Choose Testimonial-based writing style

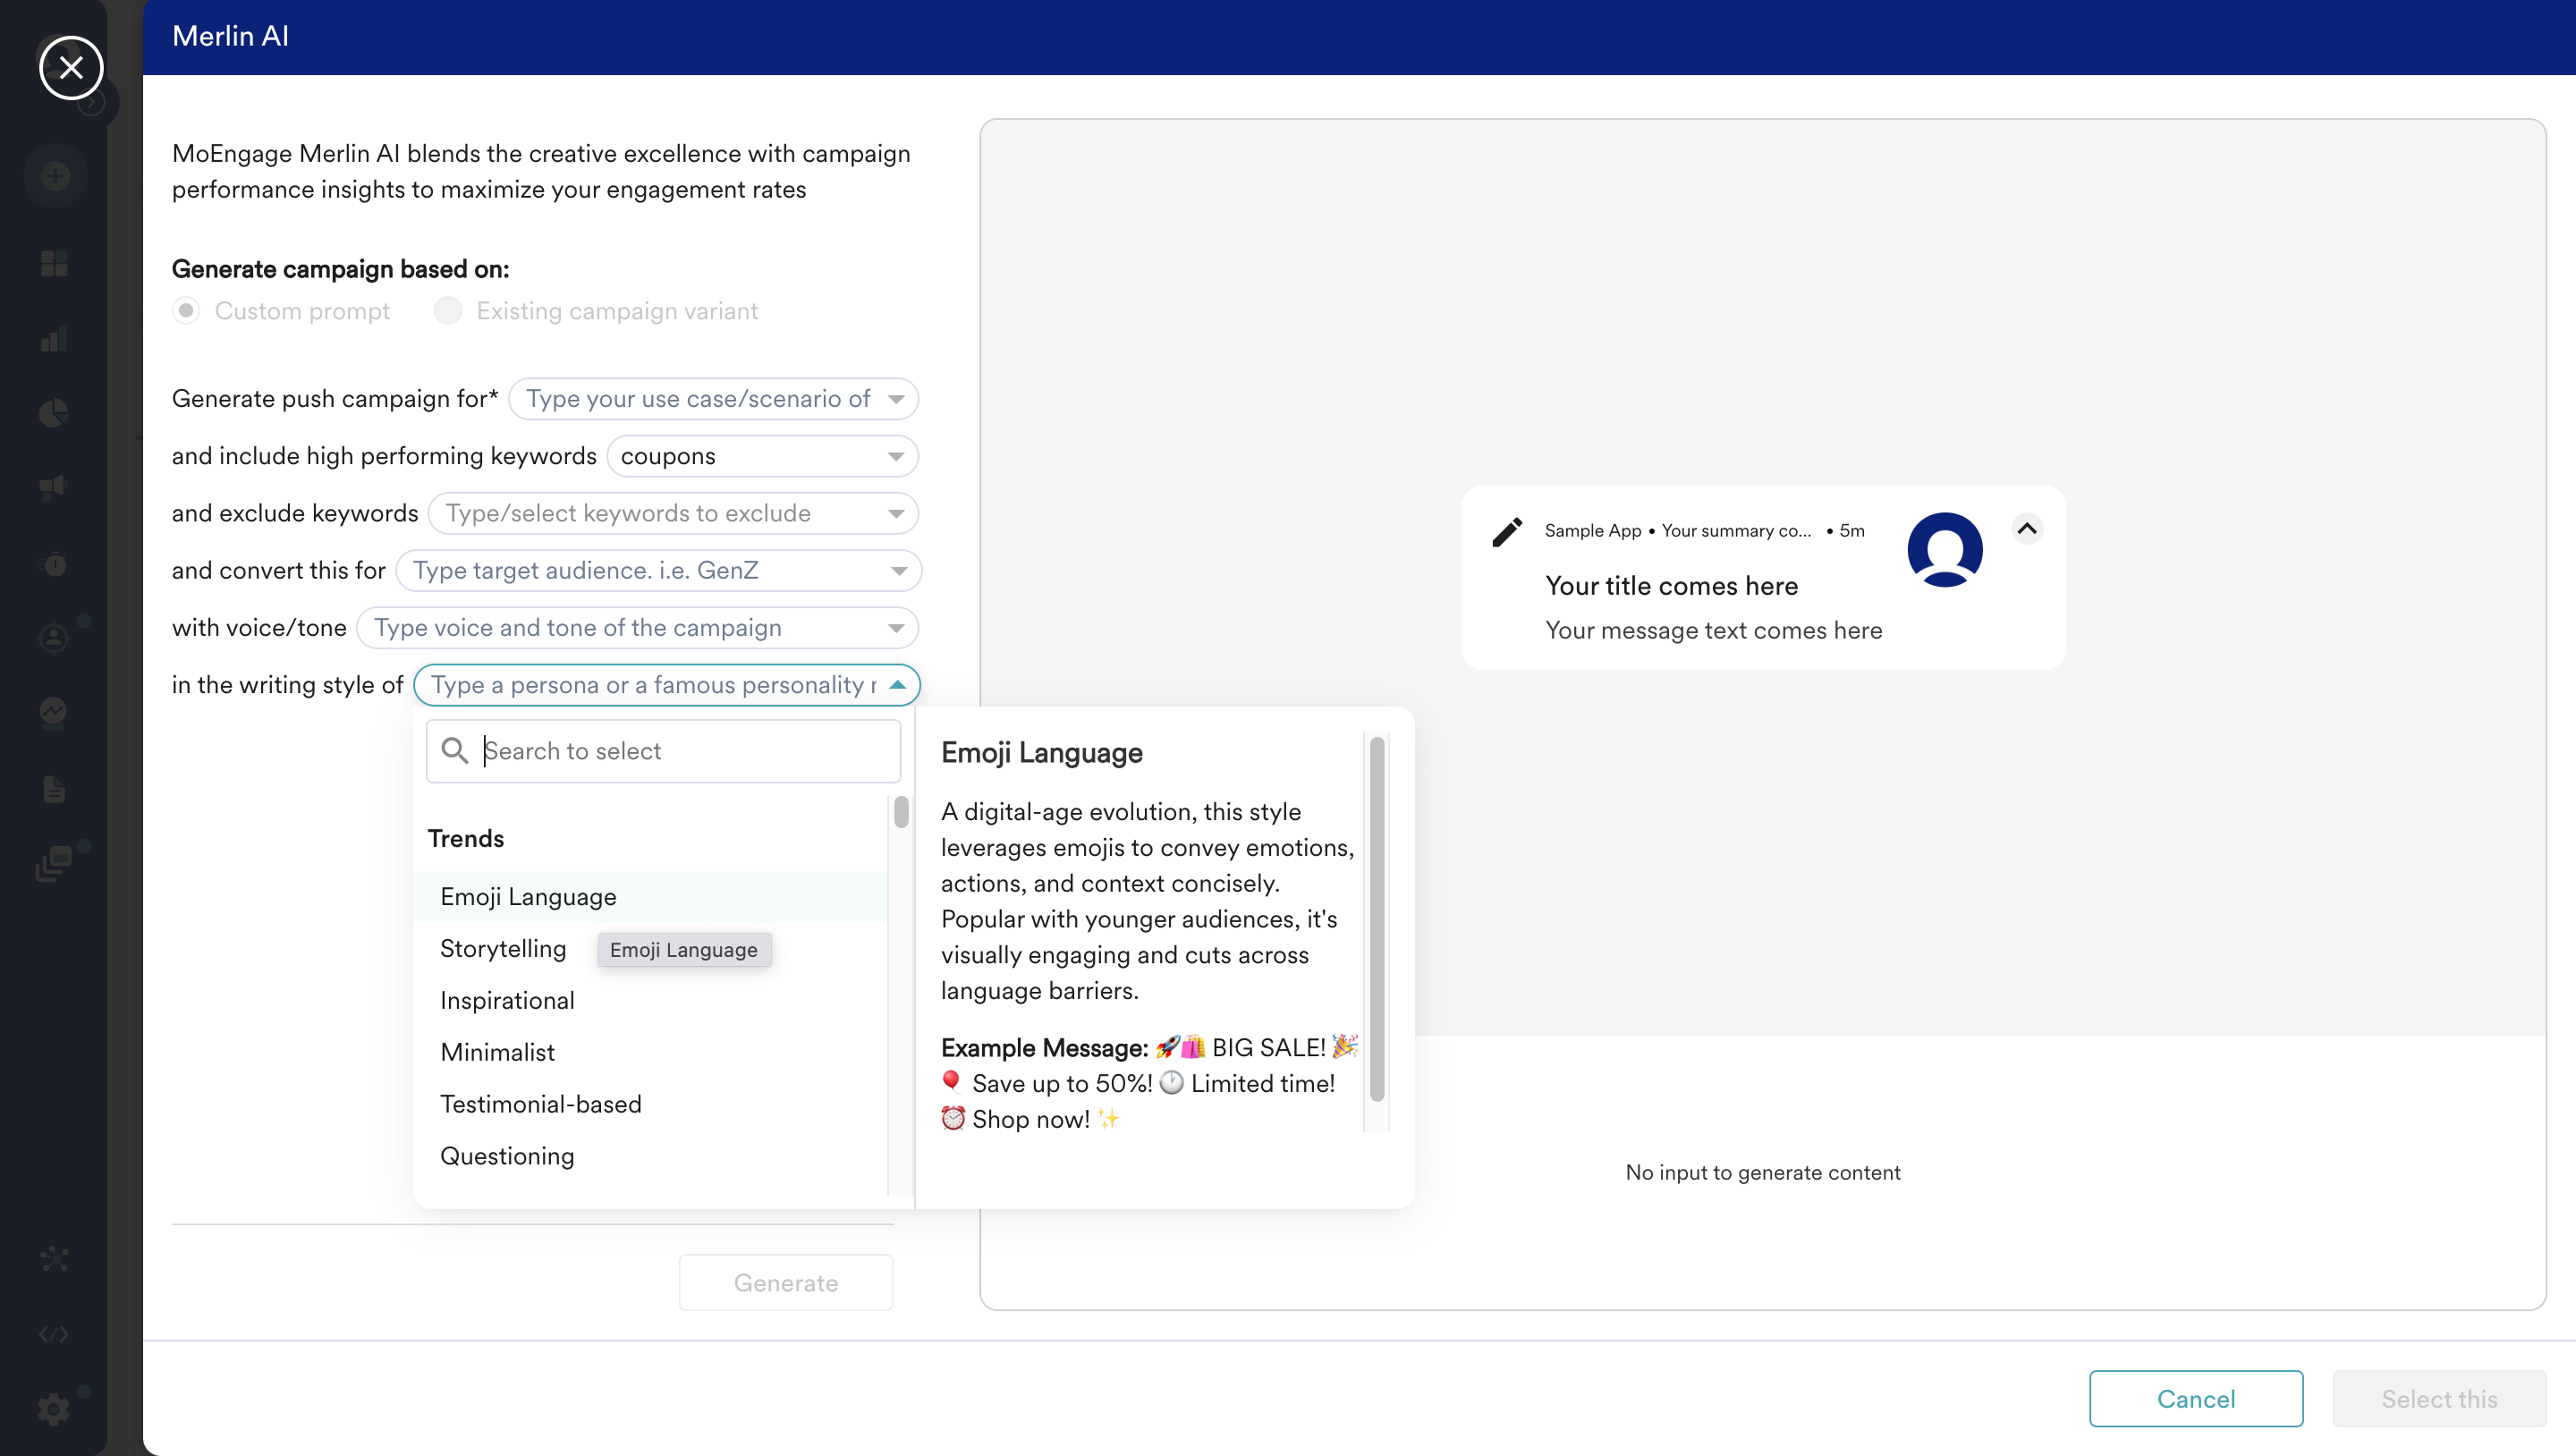[650, 1105]
